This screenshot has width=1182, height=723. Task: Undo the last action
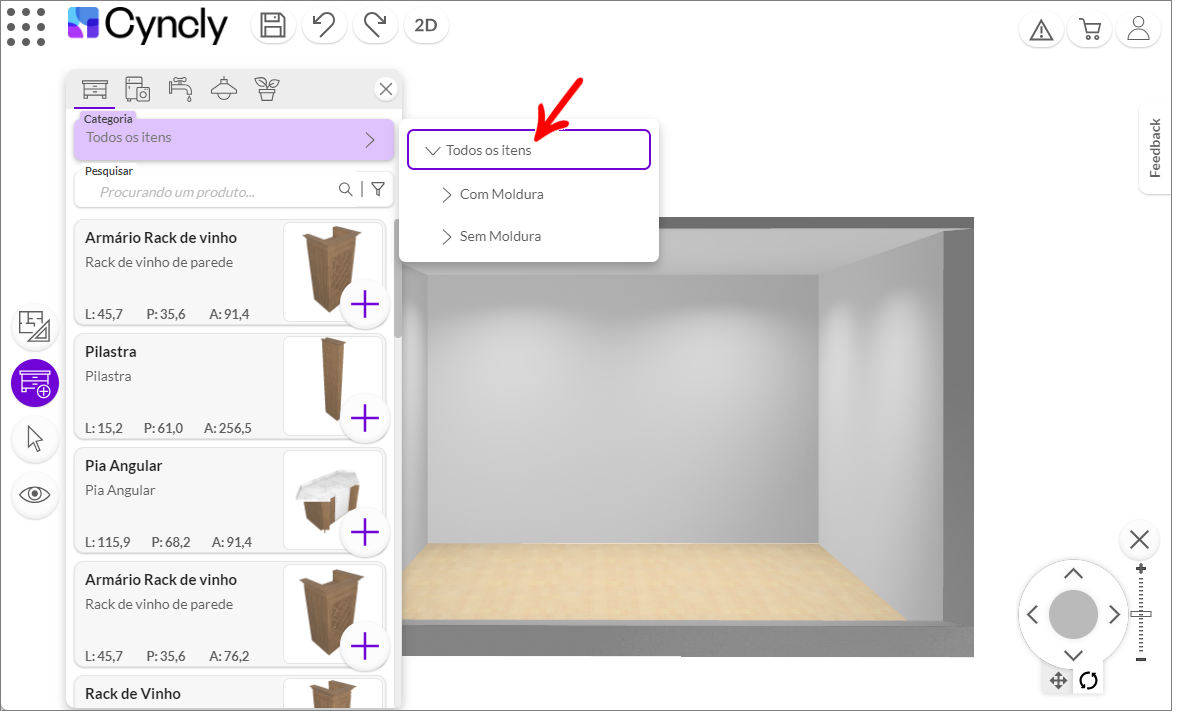(x=324, y=26)
